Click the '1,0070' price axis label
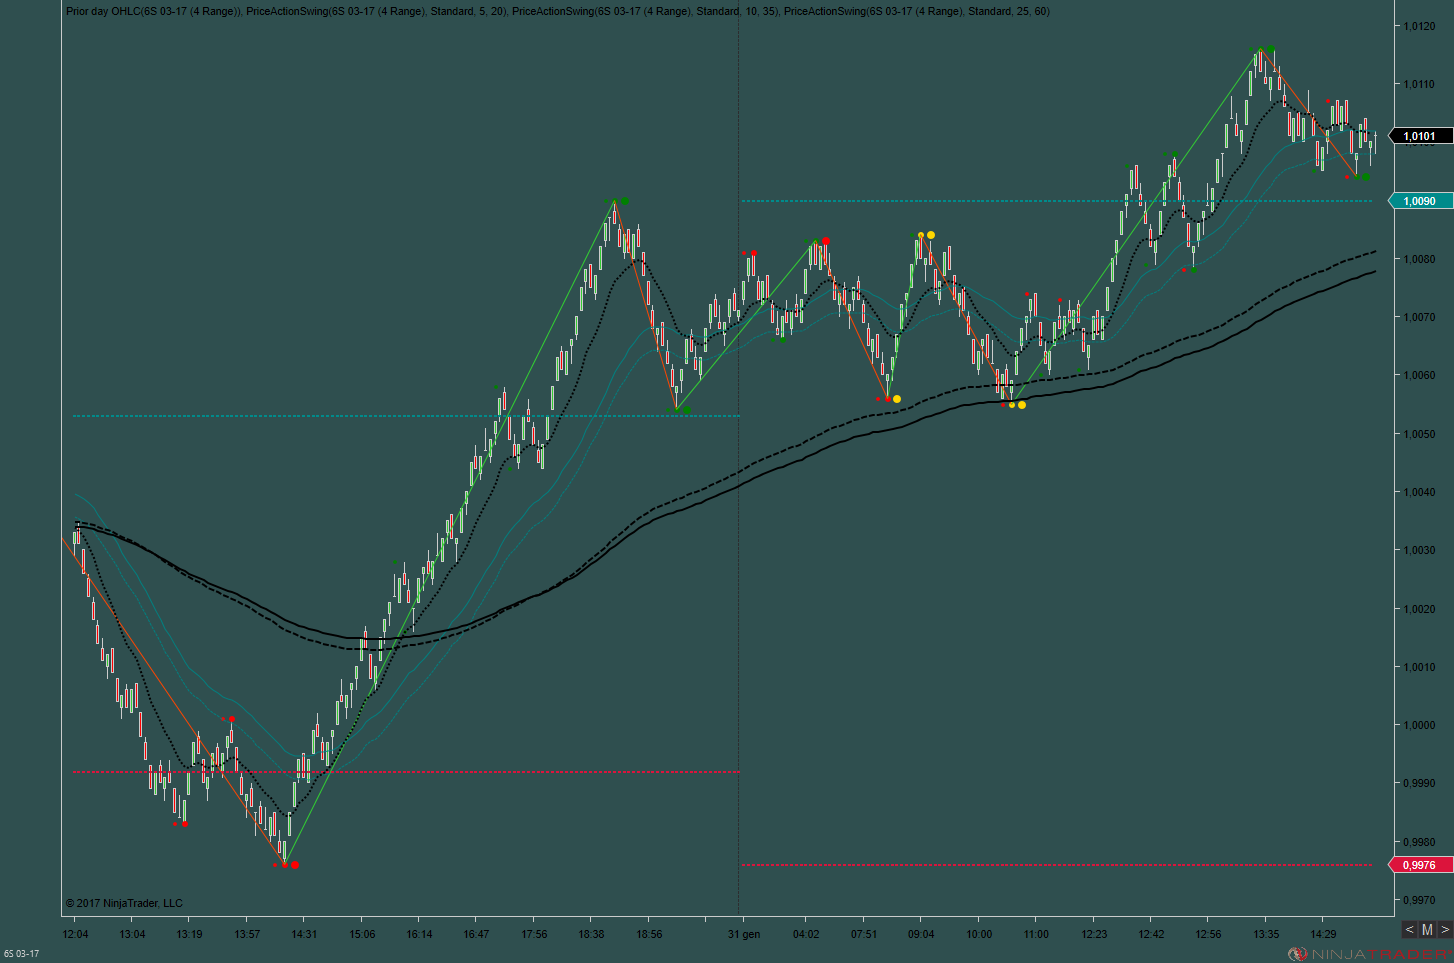 tap(1419, 317)
